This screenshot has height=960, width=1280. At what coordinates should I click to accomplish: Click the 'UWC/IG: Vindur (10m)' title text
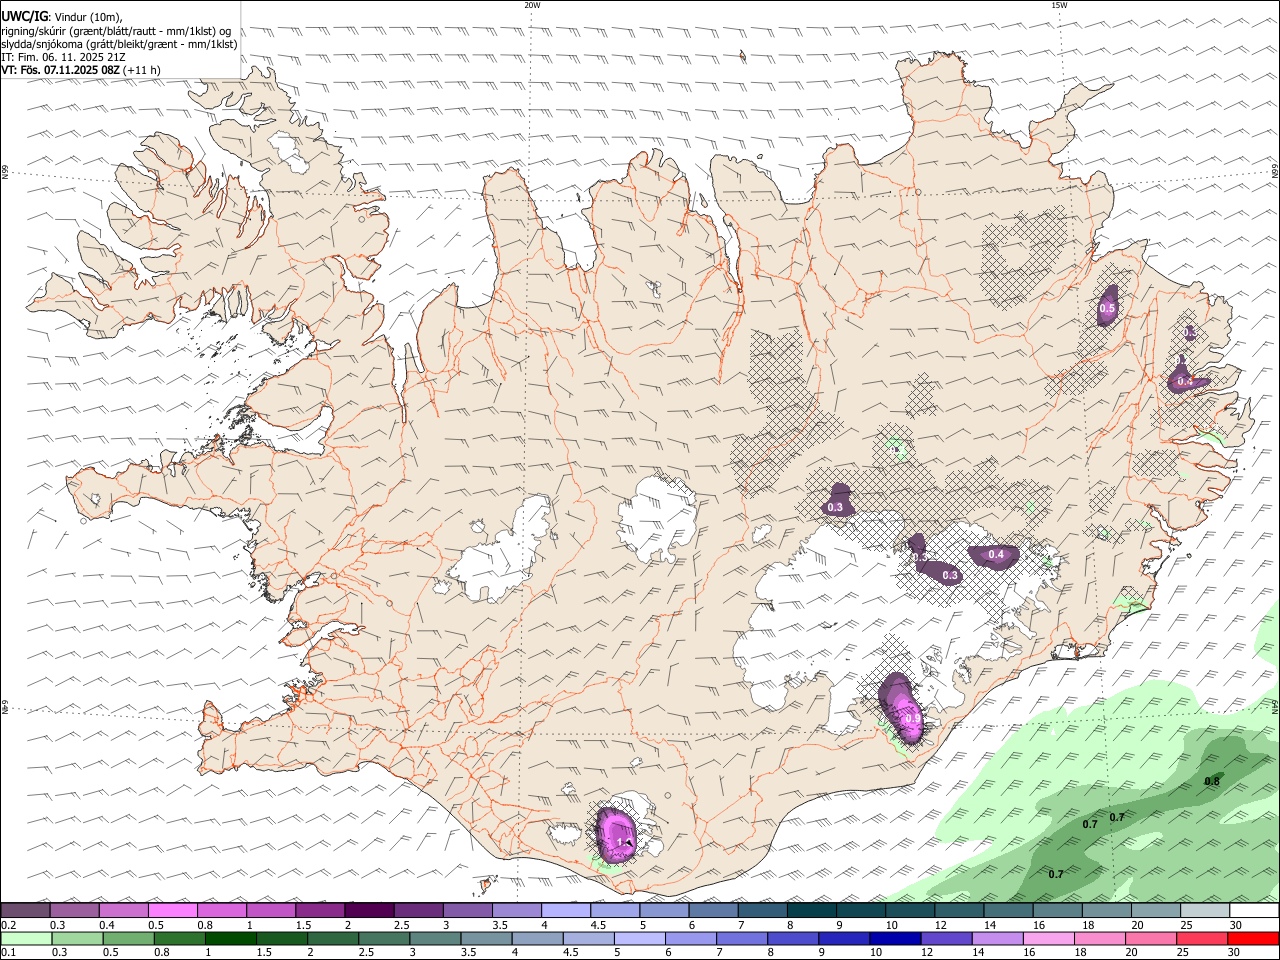point(62,16)
